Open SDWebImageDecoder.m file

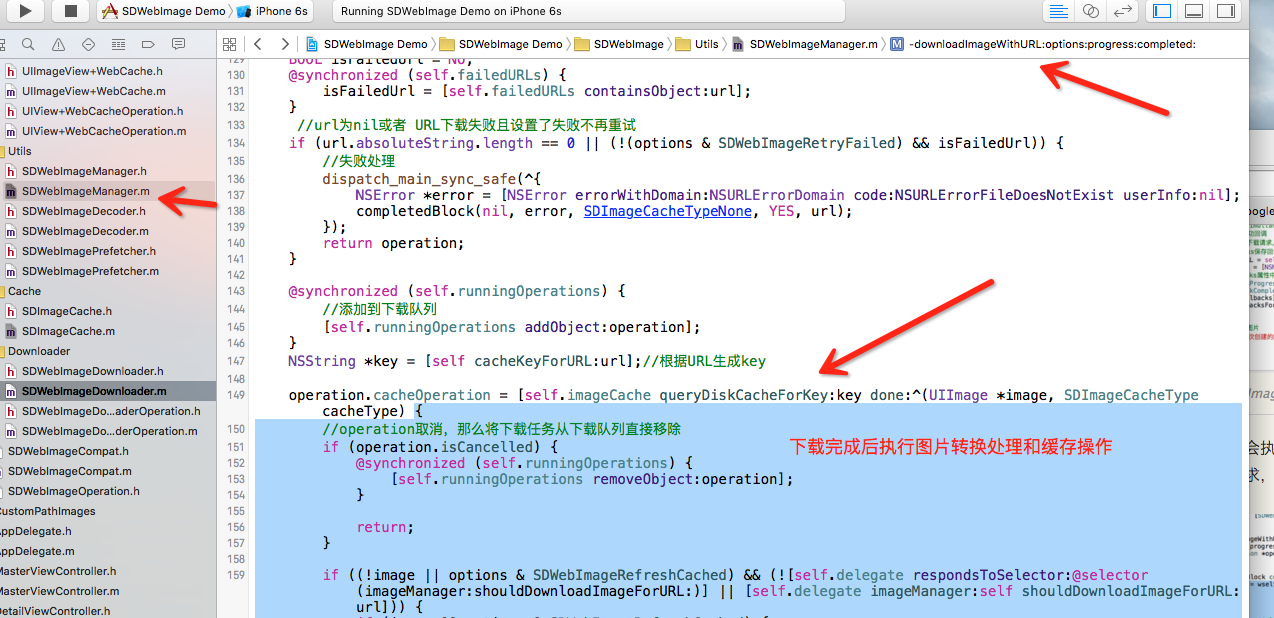(x=85, y=231)
